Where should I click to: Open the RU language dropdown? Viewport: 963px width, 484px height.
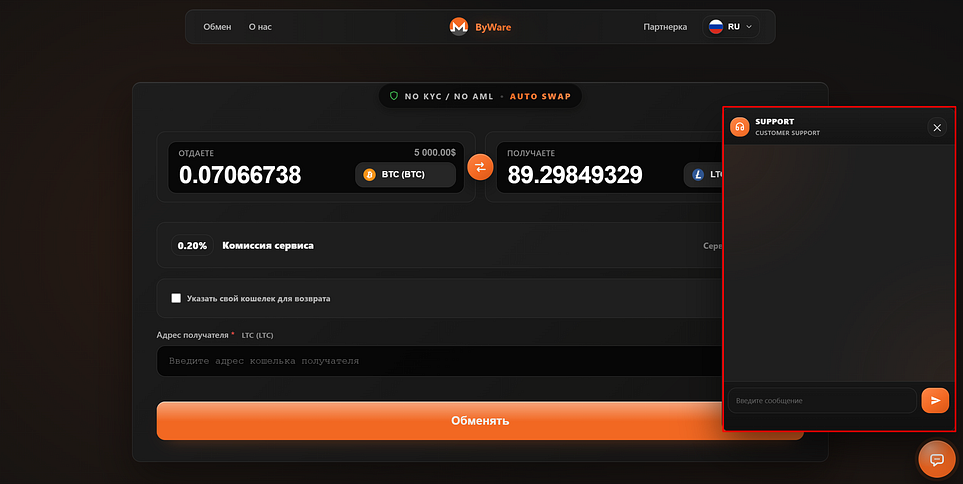[730, 27]
